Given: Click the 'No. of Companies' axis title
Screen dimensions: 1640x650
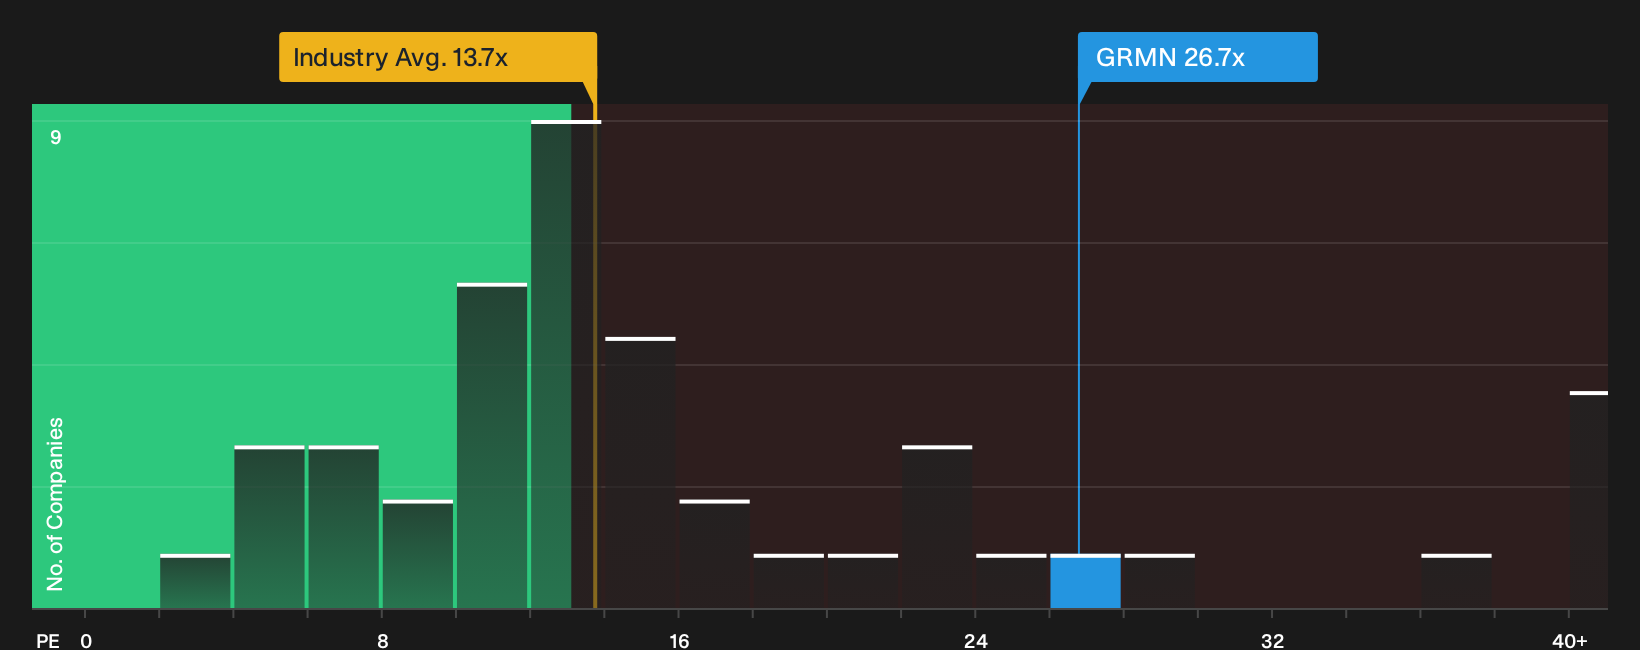Looking at the screenshot, I should [x=55, y=504].
